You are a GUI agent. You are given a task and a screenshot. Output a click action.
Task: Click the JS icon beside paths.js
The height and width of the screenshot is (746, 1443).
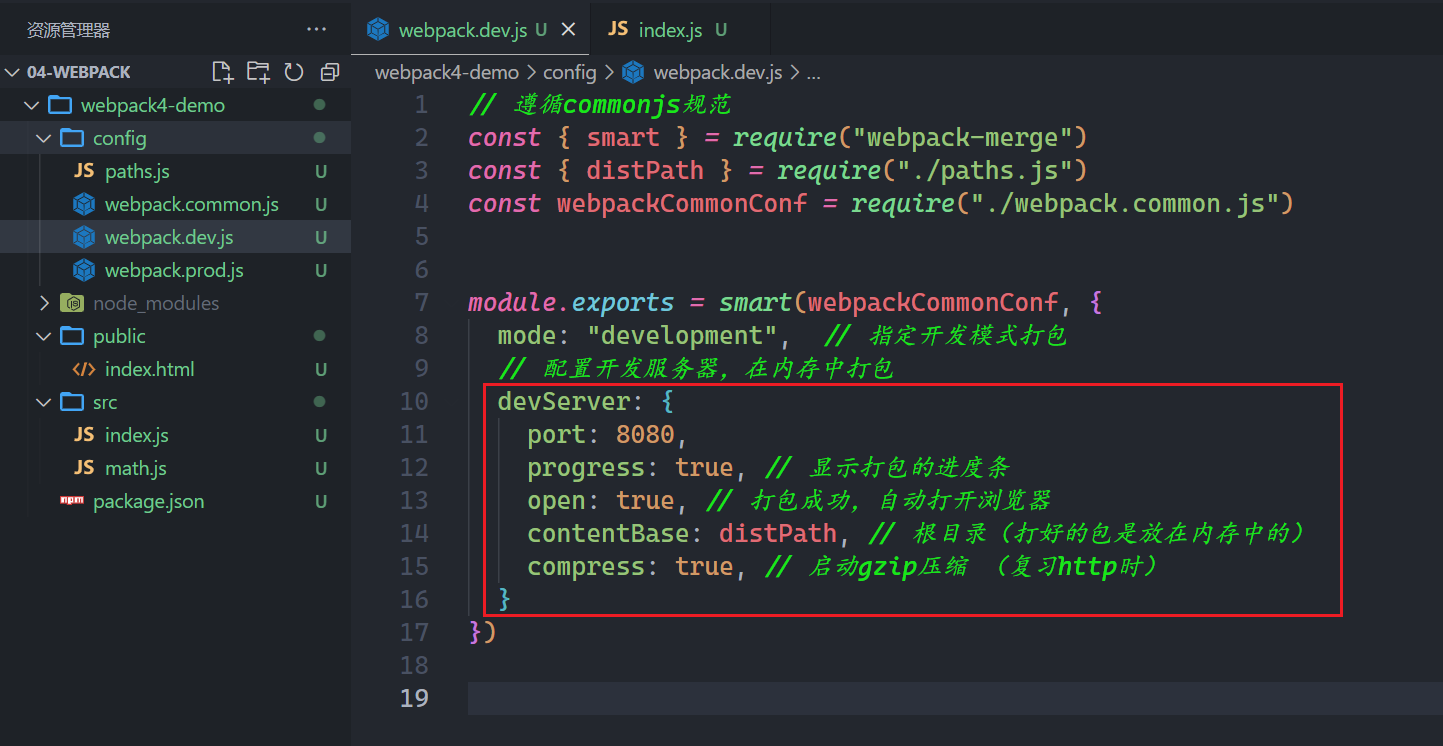(x=84, y=171)
